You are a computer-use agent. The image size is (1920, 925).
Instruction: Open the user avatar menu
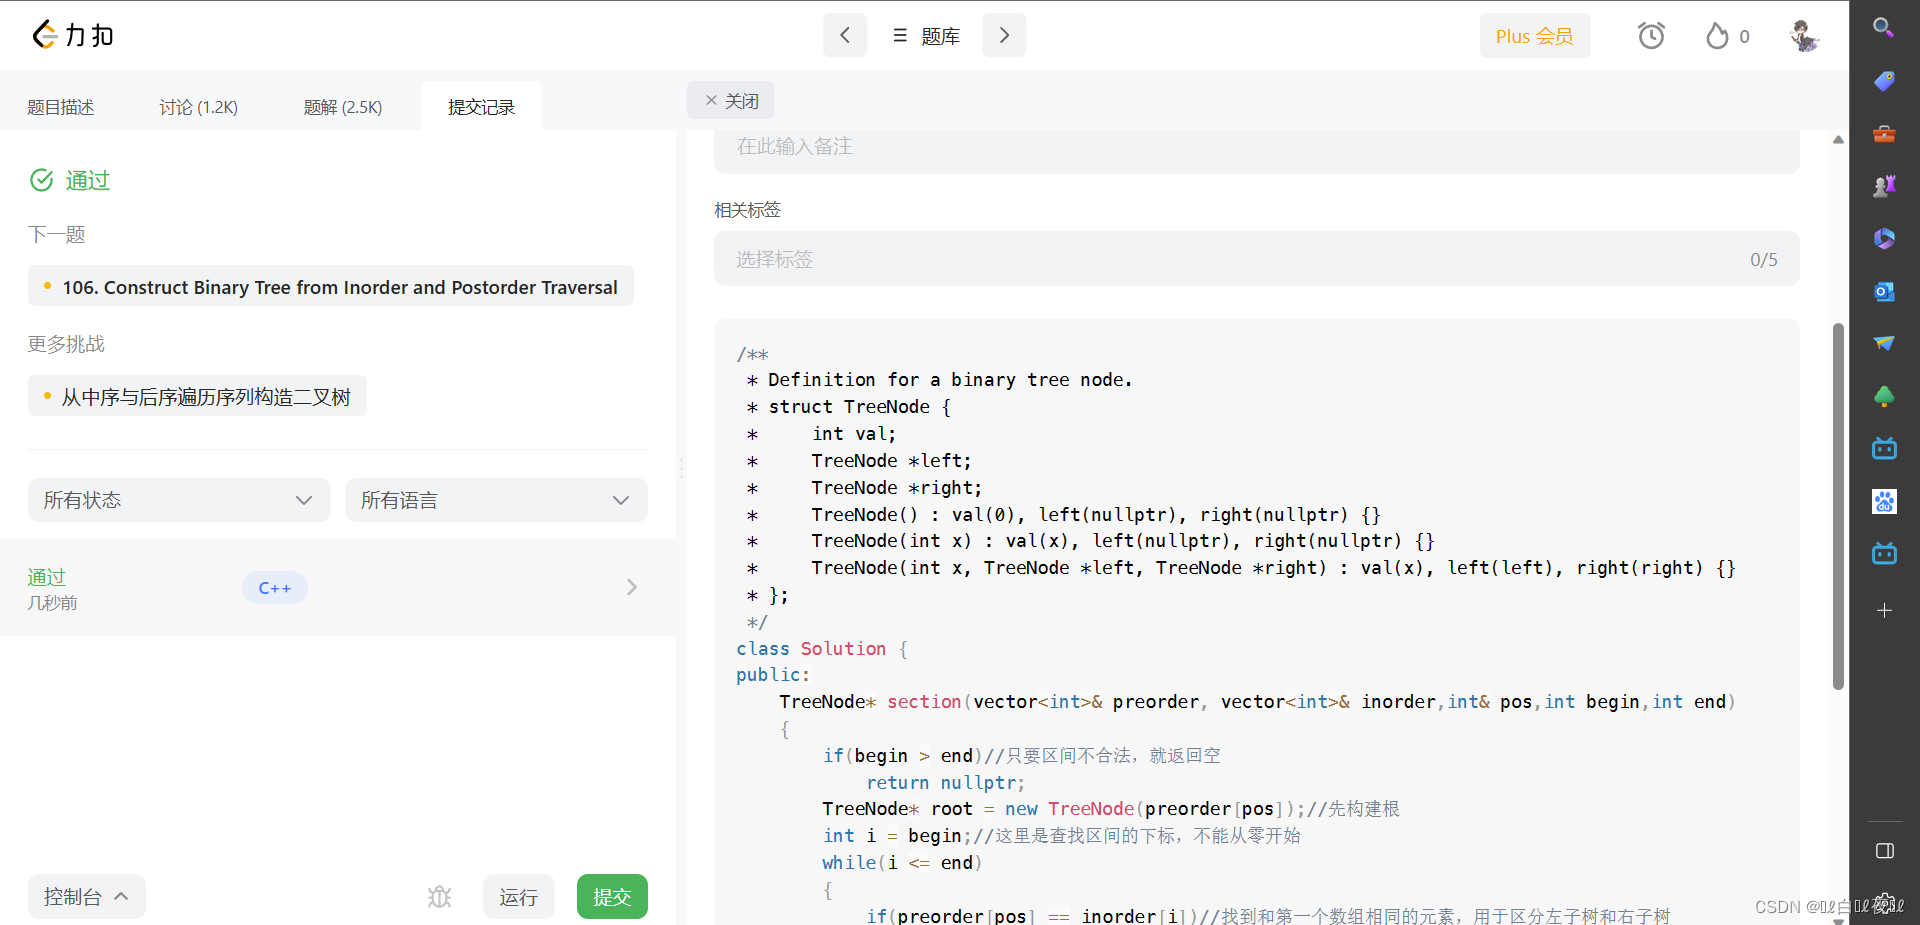tap(1803, 36)
